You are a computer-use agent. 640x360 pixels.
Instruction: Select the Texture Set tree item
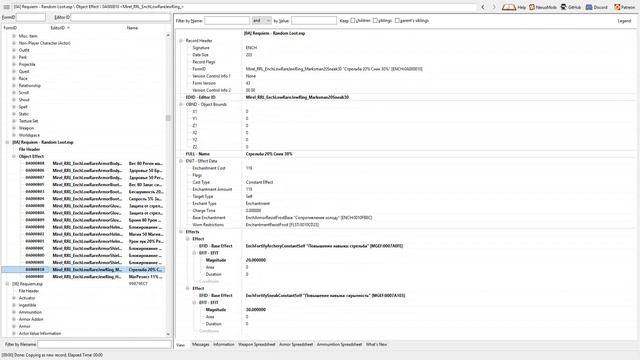tap(28, 121)
